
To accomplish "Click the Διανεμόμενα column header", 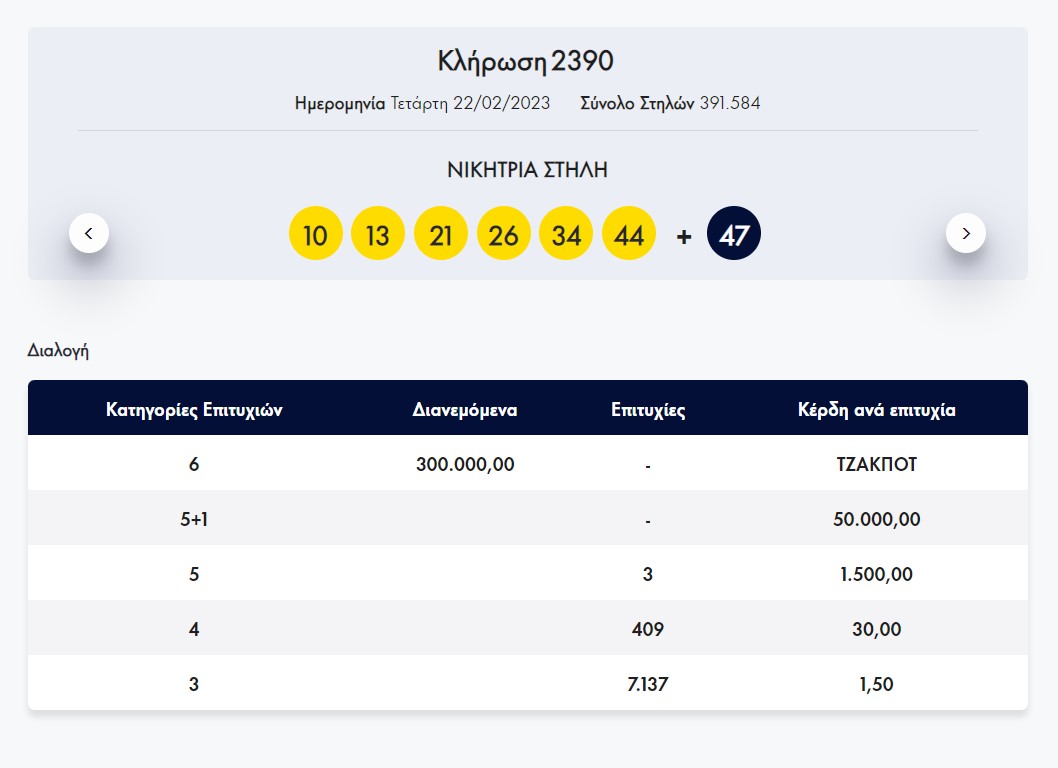I will (x=464, y=409).
